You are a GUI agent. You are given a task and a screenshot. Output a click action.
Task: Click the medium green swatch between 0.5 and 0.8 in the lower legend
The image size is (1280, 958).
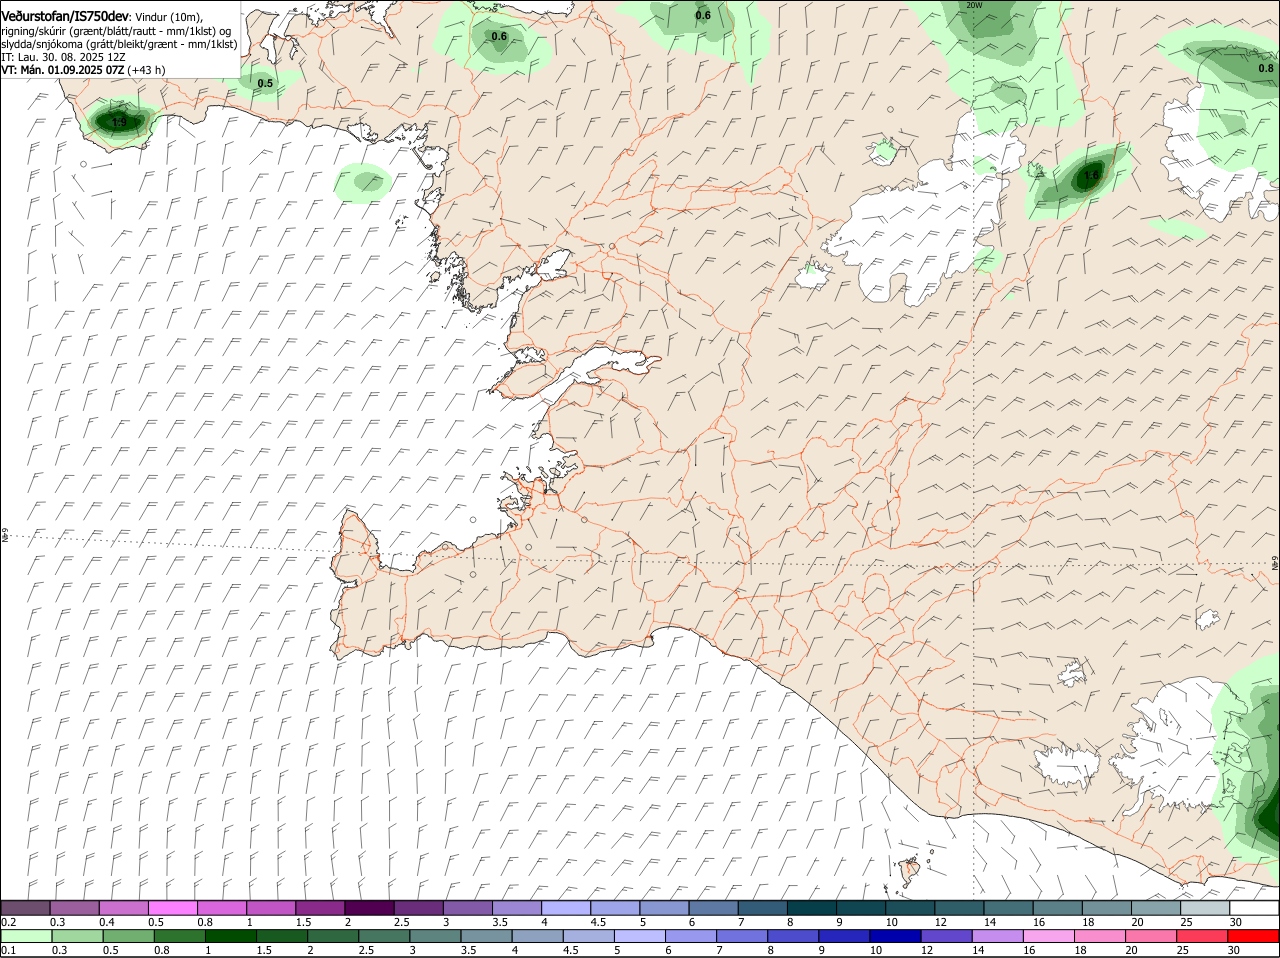pyautogui.click(x=128, y=935)
